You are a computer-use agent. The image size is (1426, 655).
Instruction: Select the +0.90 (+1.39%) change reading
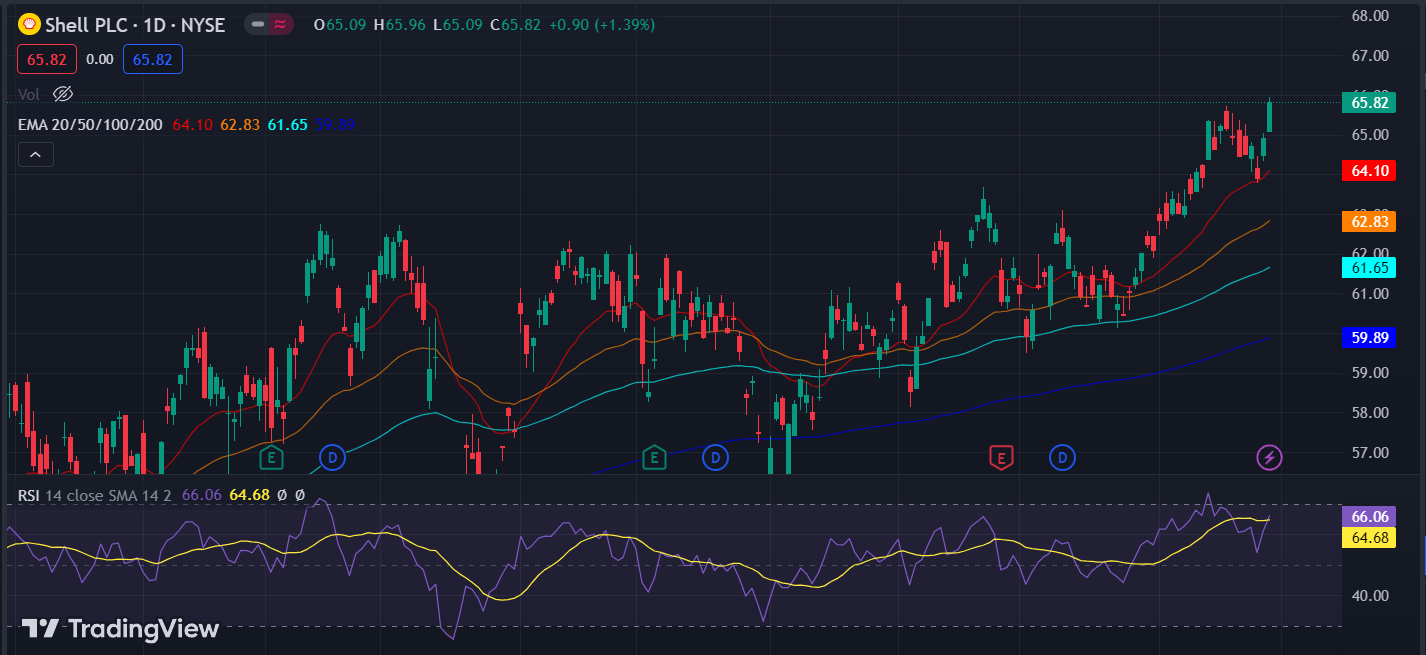tap(601, 24)
